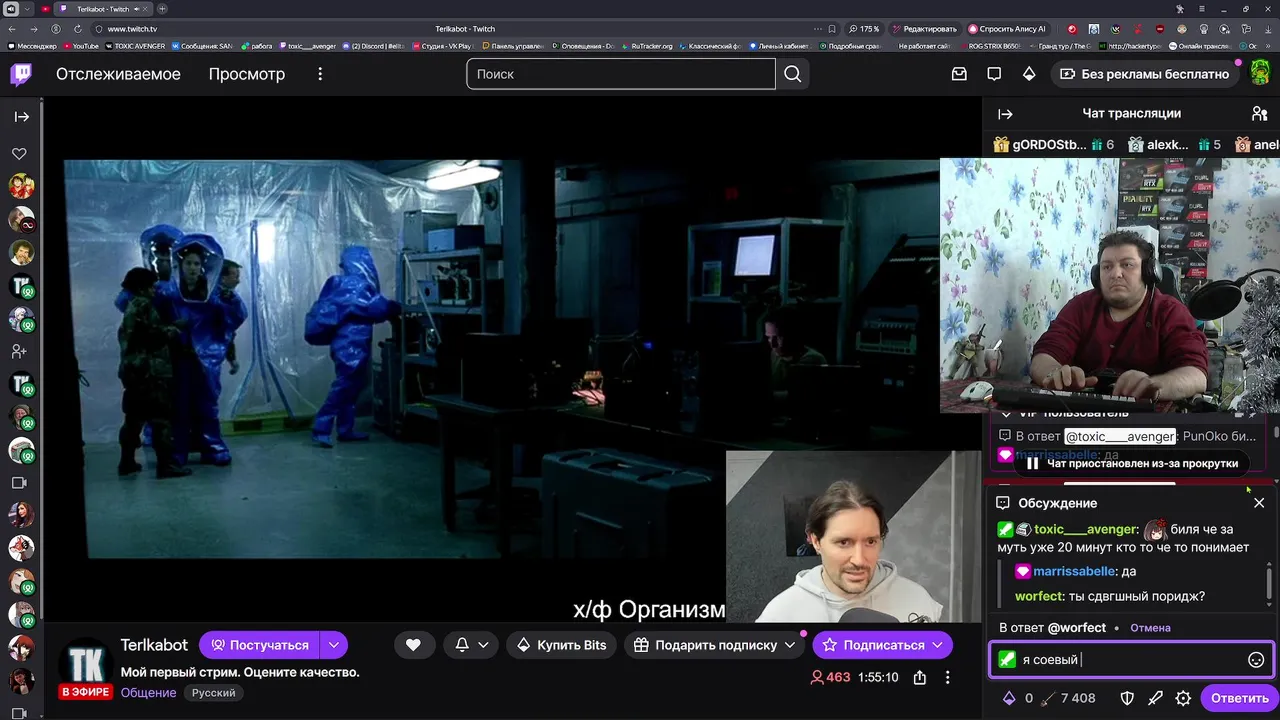Click the Постучаться button
This screenshot has height=720, width=1280.
click(259, 645)
